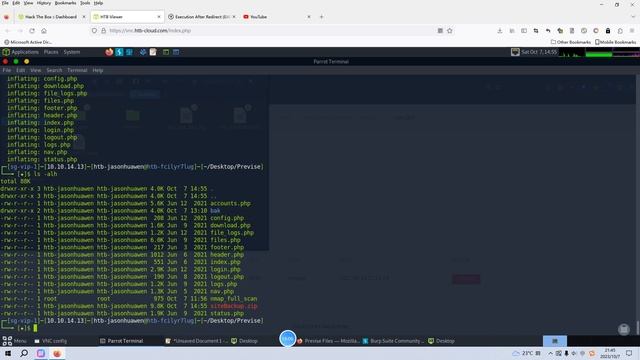This screenshot has width=640, height=360.
Task: Close the YouTube tab
Action: coord(309,17)
